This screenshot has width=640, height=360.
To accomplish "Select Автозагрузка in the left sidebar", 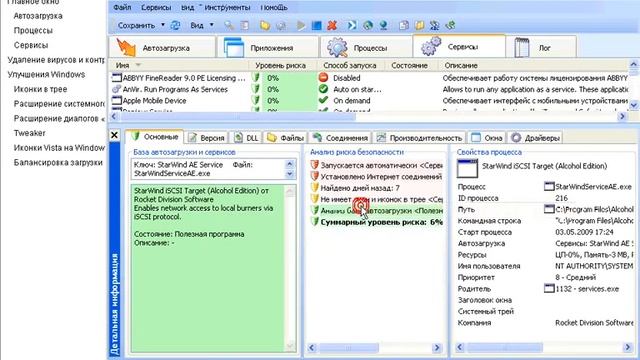I will pyautogui.click(x=38, y=16).
